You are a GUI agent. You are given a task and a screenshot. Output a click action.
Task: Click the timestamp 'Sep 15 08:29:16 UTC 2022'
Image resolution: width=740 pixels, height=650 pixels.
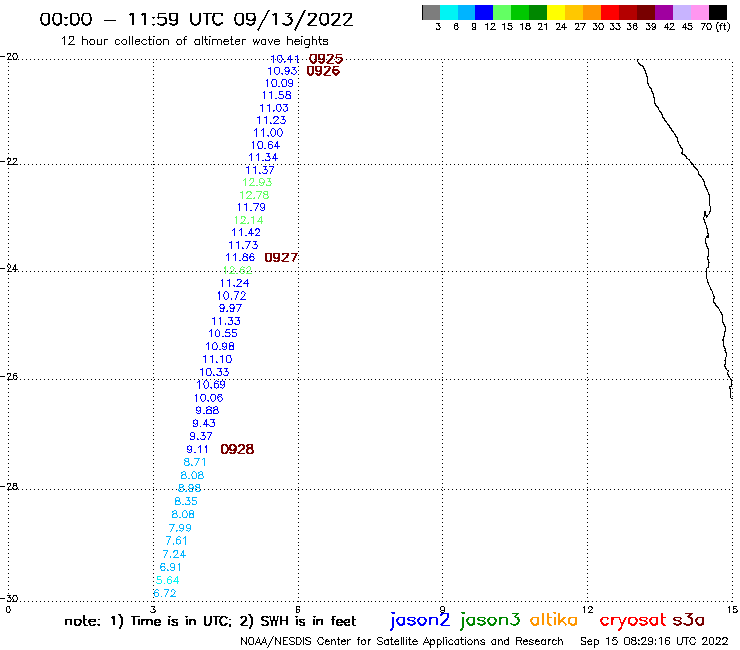coord(654,642)
